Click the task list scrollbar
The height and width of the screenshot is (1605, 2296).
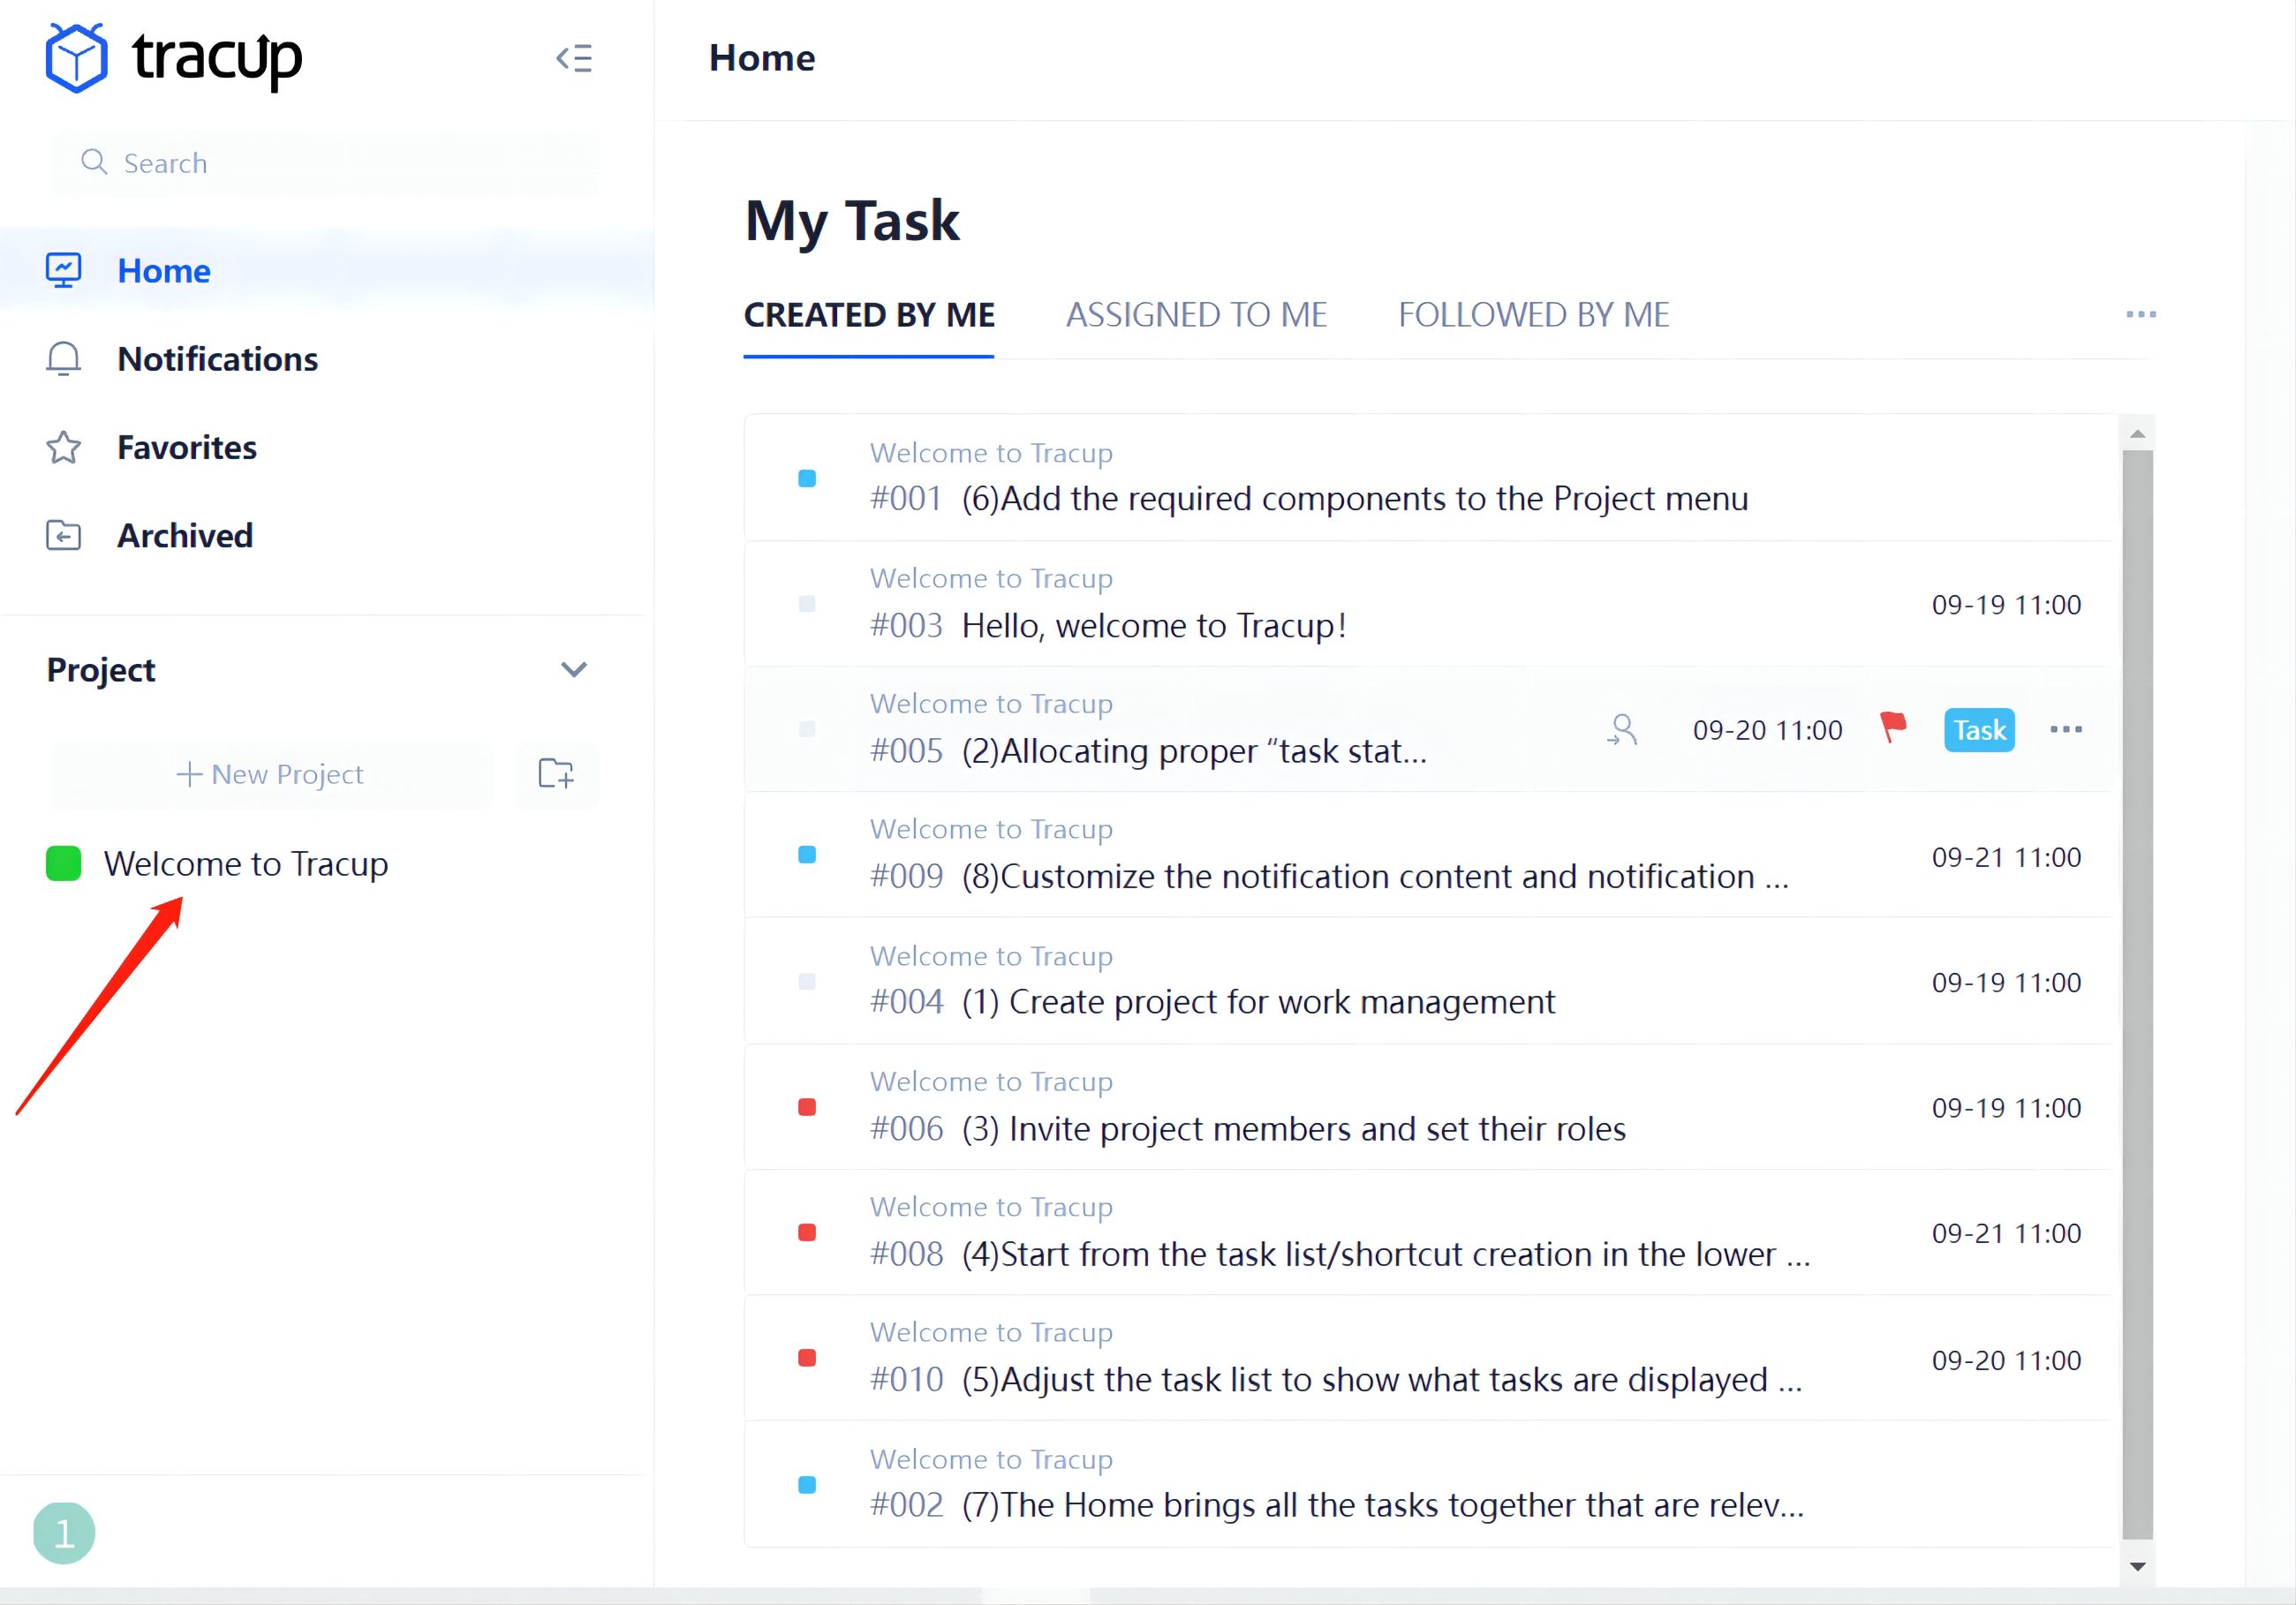click(2137, 1000)
